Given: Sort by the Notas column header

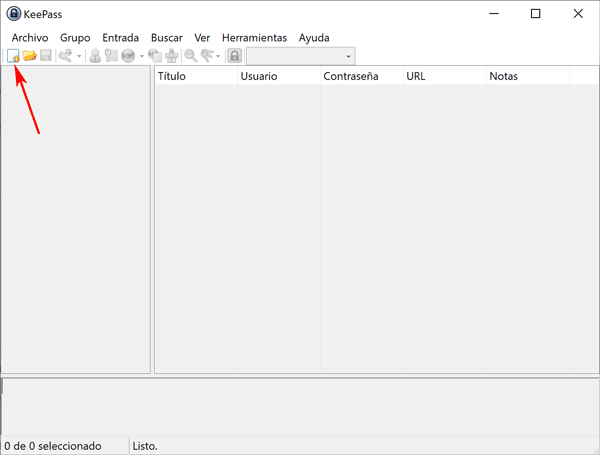Looking at the screenshot, I should tap(528, 76).
